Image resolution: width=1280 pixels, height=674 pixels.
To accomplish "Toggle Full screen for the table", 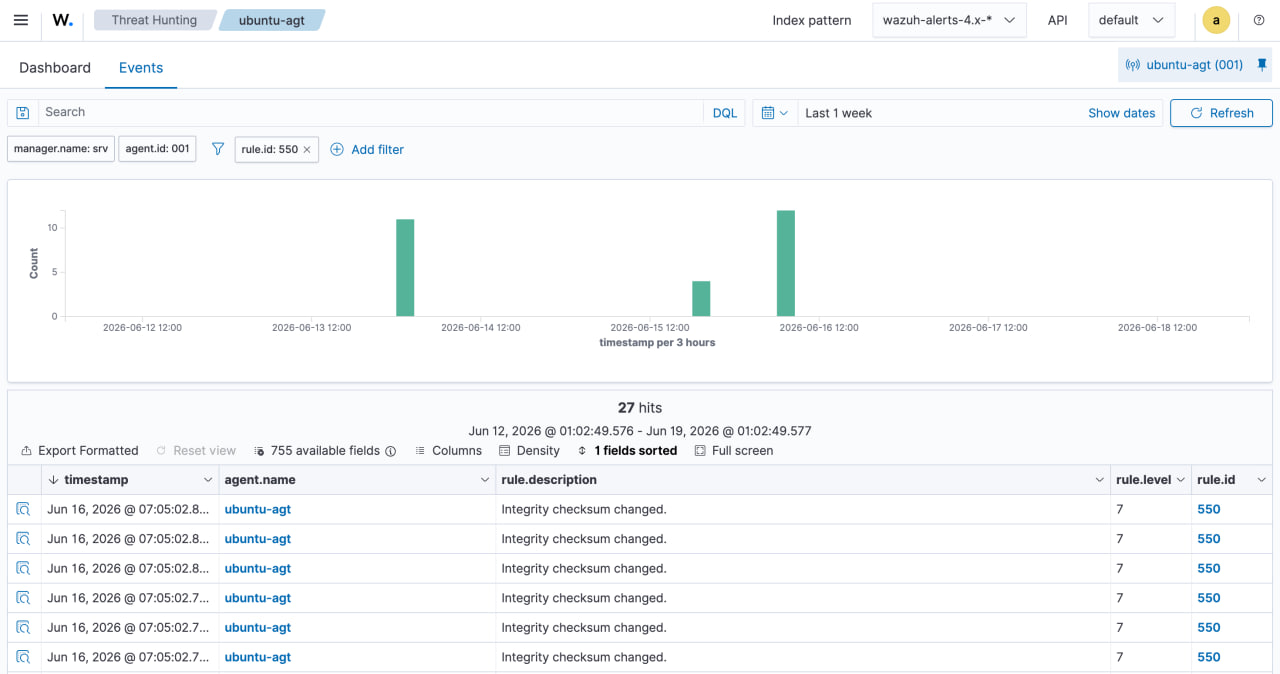I will [x=733, y=451].
